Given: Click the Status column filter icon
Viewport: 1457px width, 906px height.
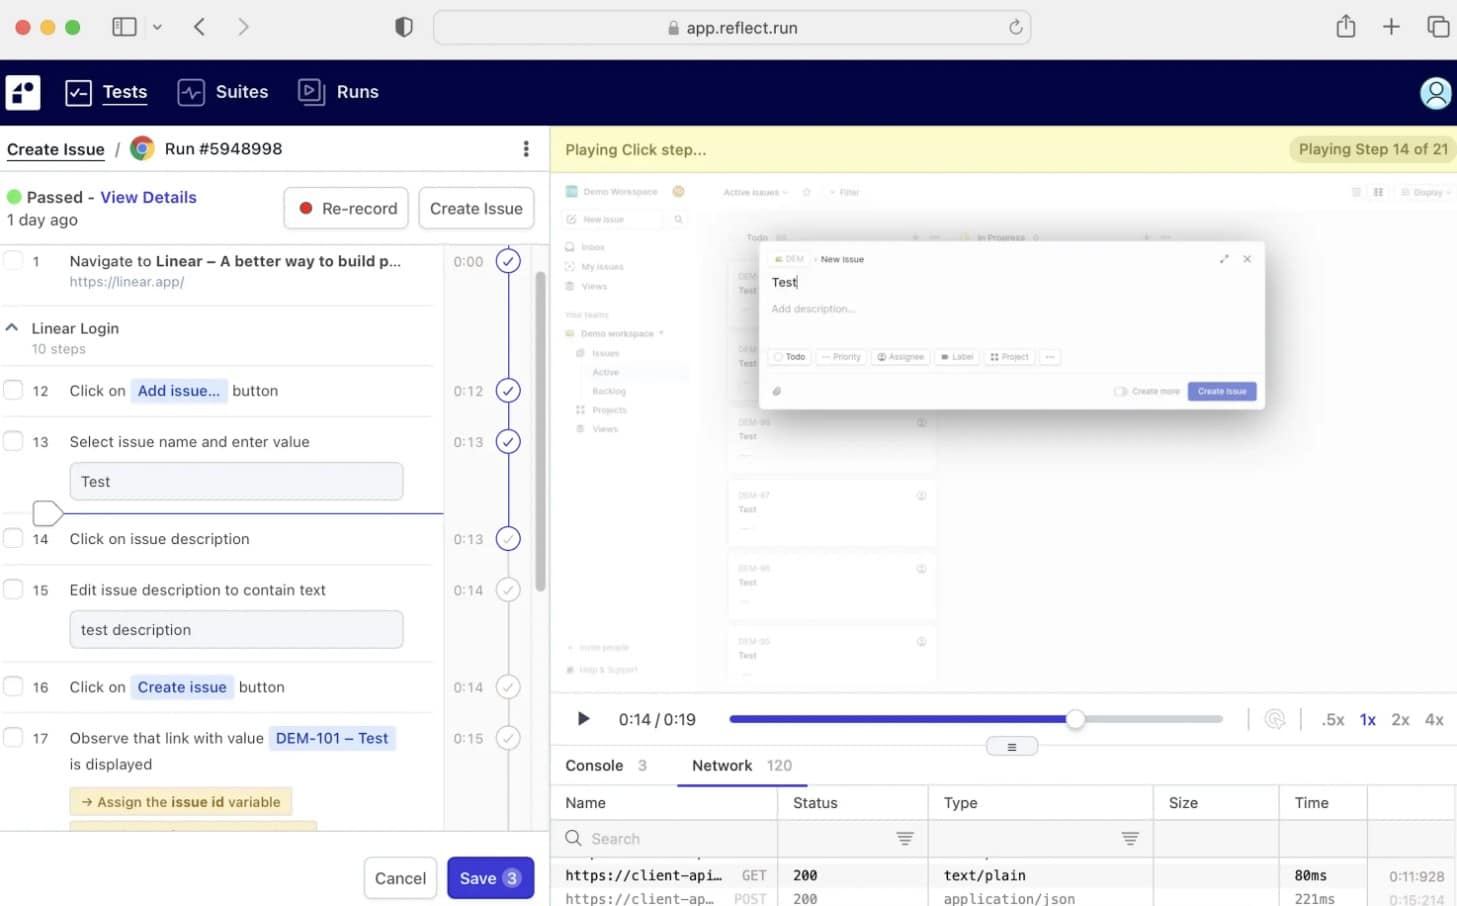Looking at the screenshot, I should [905, 839].
